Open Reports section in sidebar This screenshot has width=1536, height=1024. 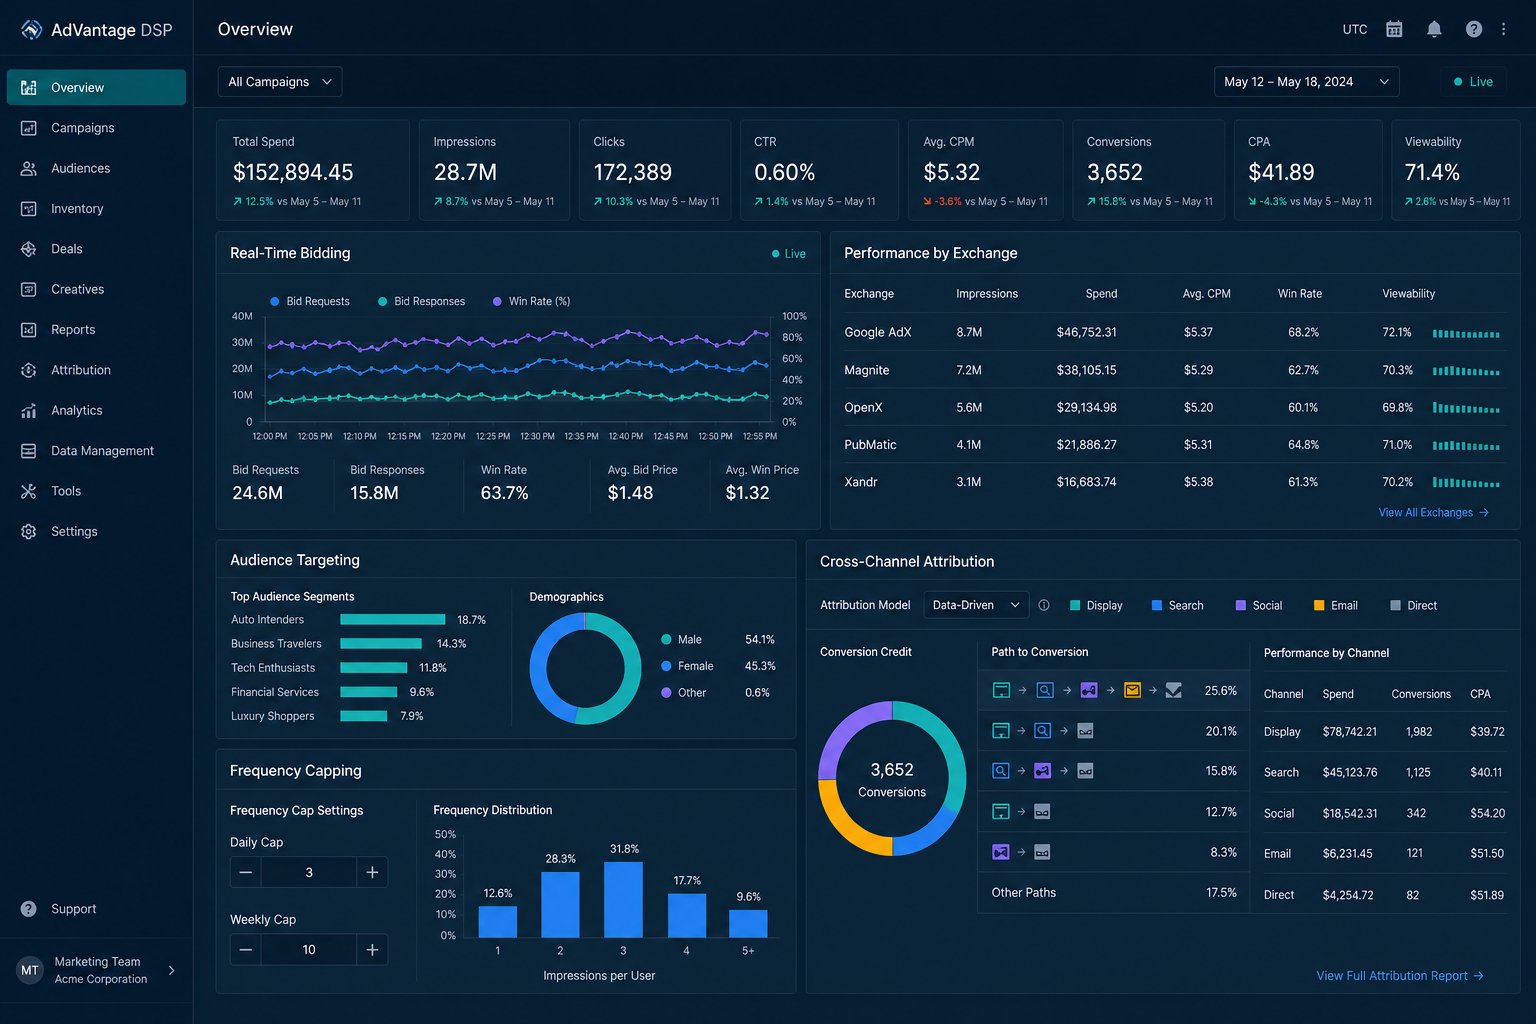coord(96,330)
